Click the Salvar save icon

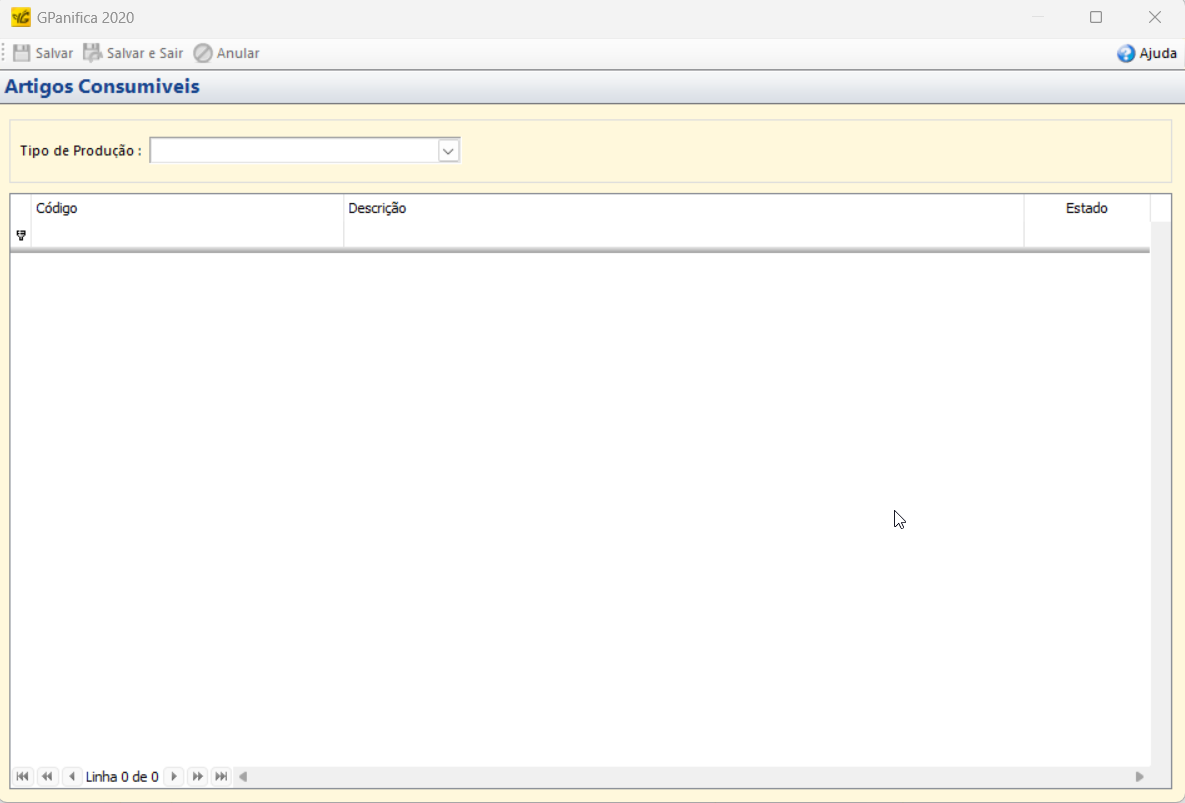pos(22,53)
